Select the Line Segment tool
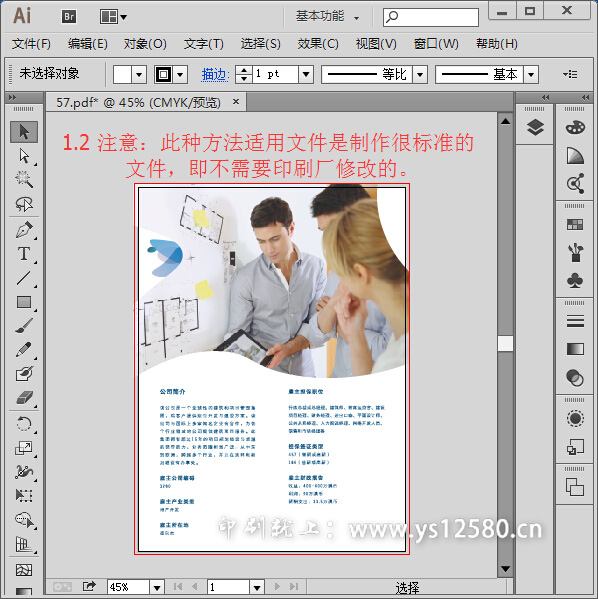 point(24,278)
